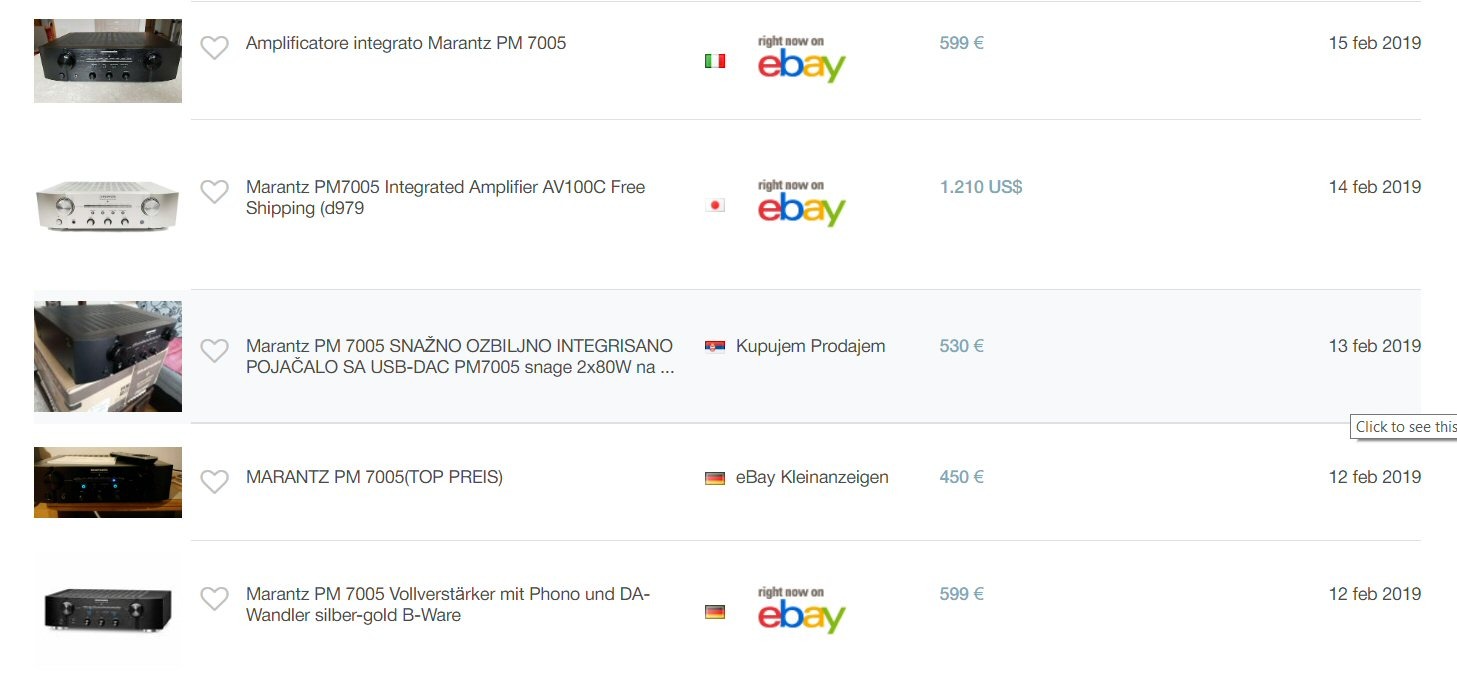Click eBay logo next to the Japan flag

coord(801,204)
